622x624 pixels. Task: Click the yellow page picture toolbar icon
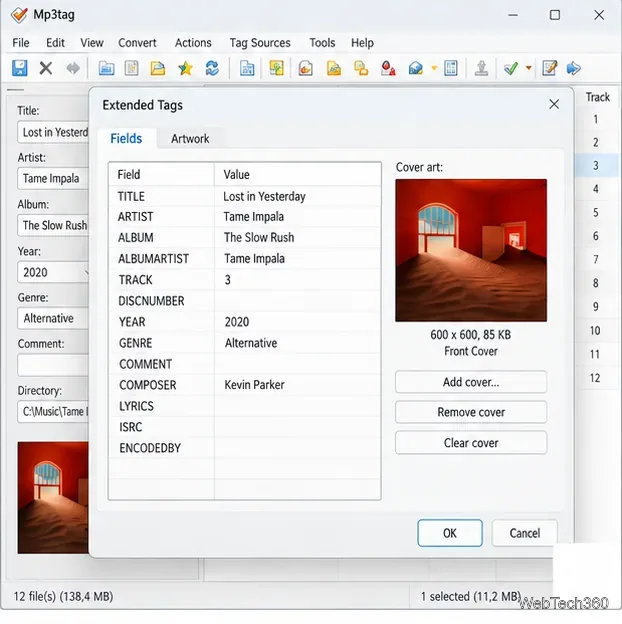tap(334, 68)
